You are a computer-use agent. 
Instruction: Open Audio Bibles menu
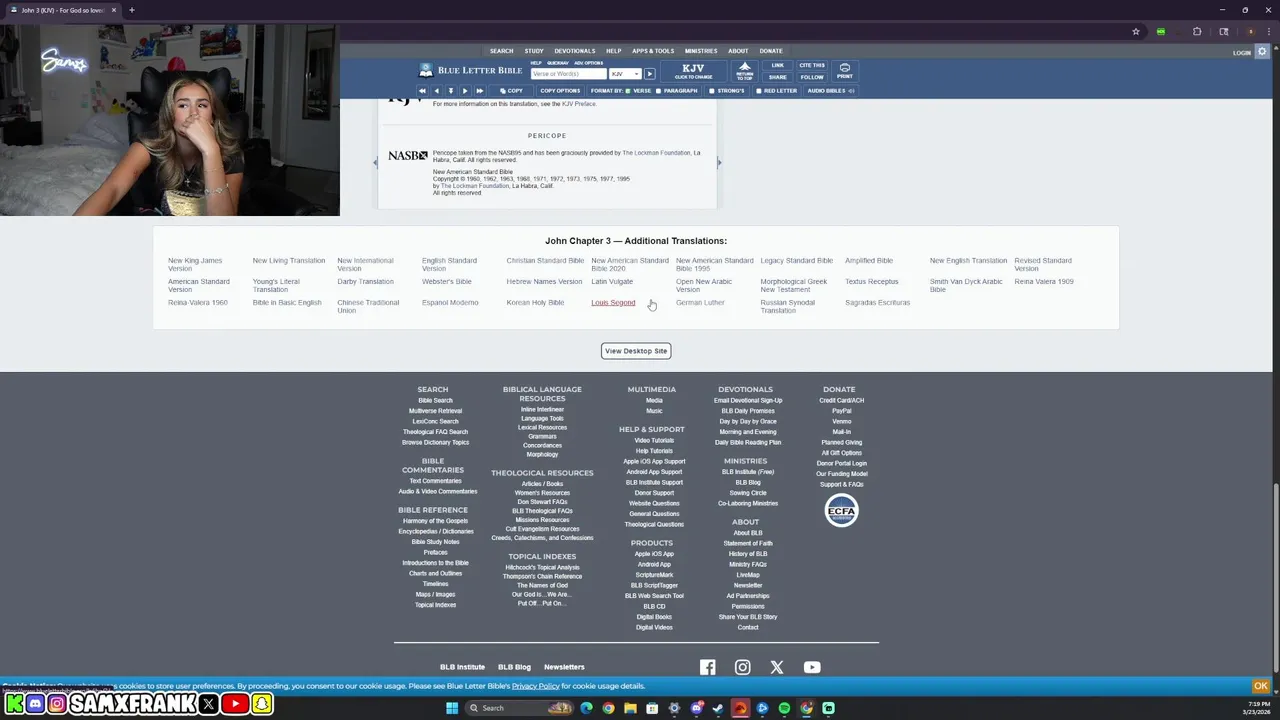830,91
